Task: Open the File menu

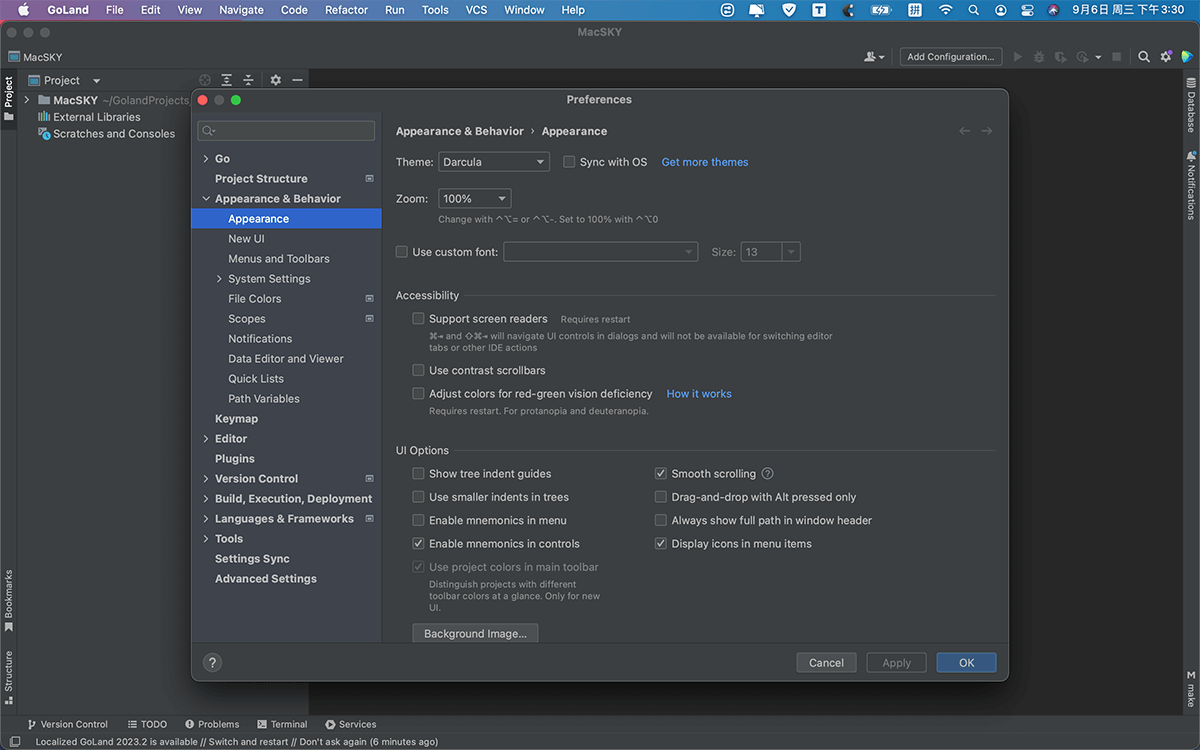Action: click(115, 10)
